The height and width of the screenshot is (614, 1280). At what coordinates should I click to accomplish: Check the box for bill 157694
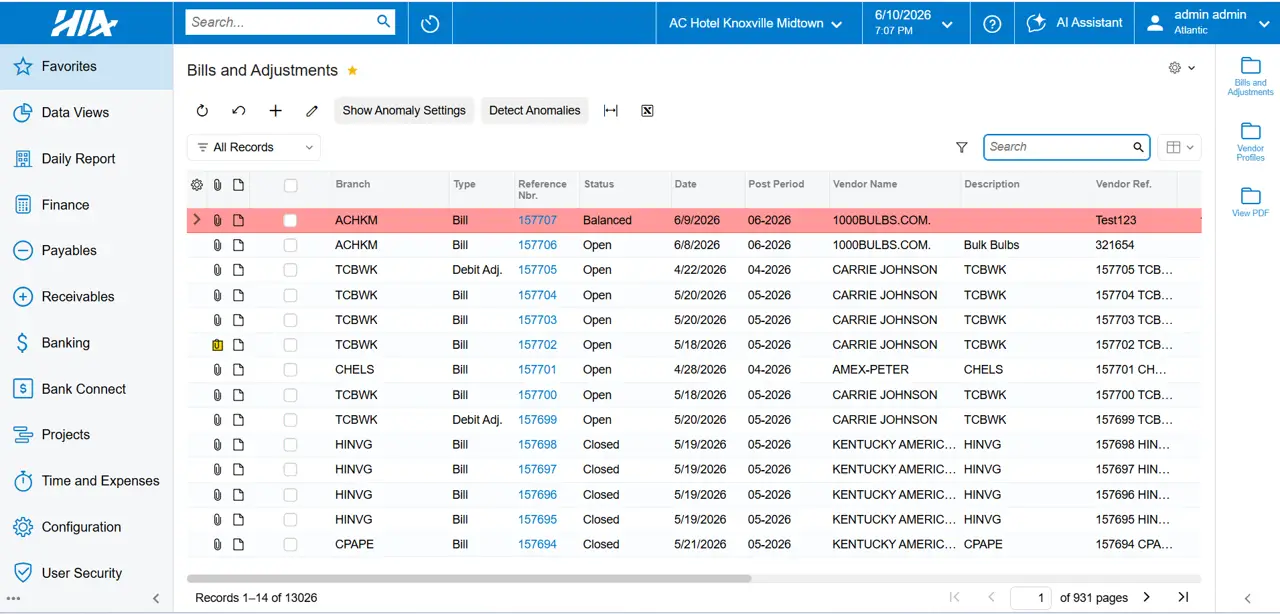click(290, 545)
